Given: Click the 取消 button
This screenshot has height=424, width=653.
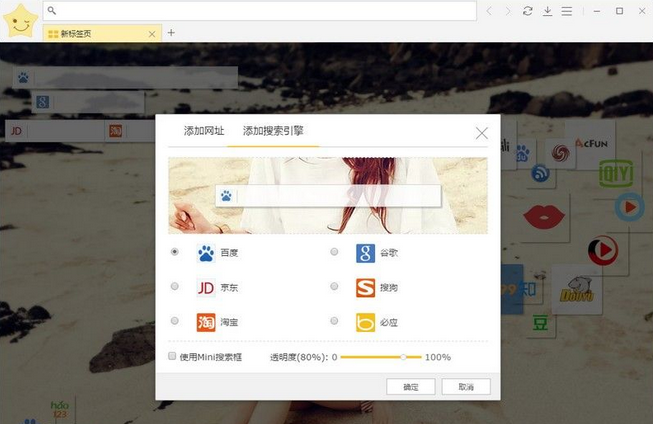Looking at the screenshot, I should pyautogui.click(x=466, y=387).
